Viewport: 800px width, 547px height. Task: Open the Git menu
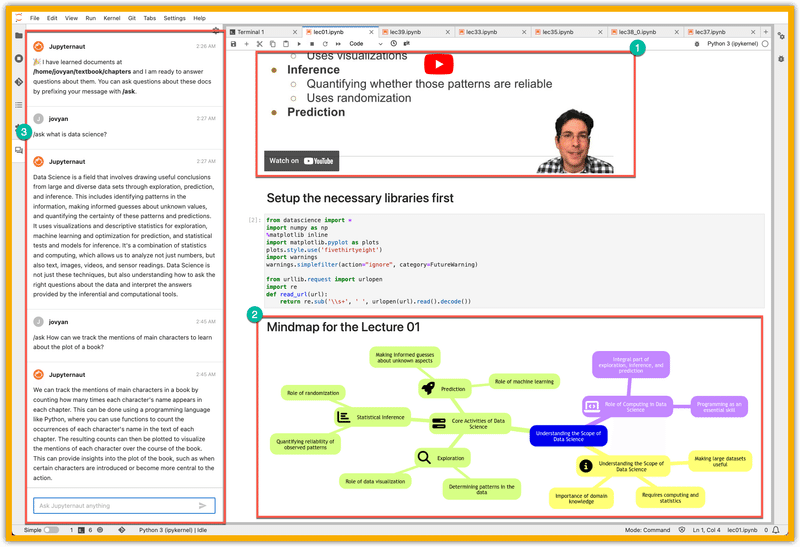(132, 18)
